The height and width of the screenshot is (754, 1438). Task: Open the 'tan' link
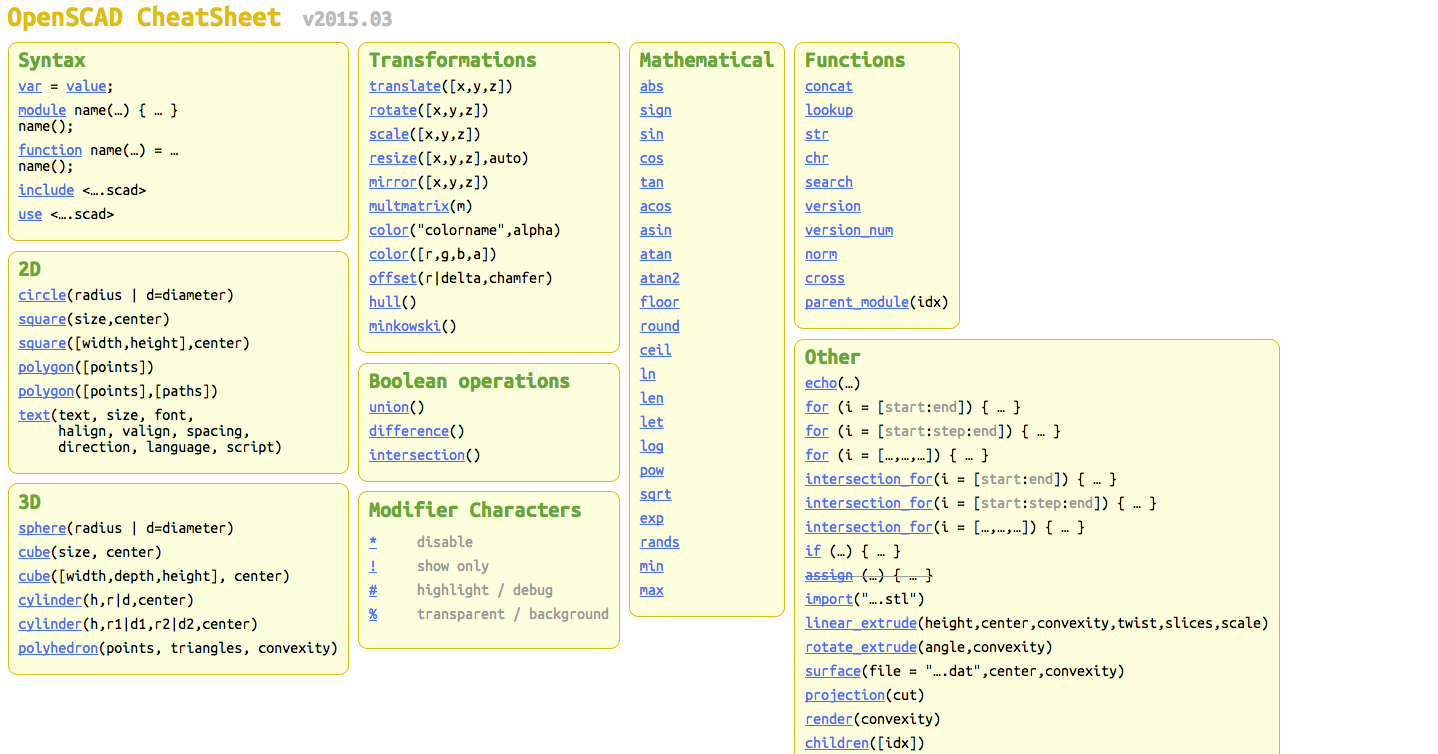tap(652, 182)
